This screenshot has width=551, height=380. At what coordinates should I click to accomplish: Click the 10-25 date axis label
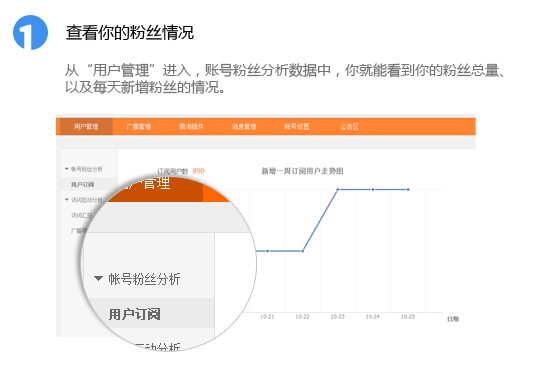(x=408, y=317)
